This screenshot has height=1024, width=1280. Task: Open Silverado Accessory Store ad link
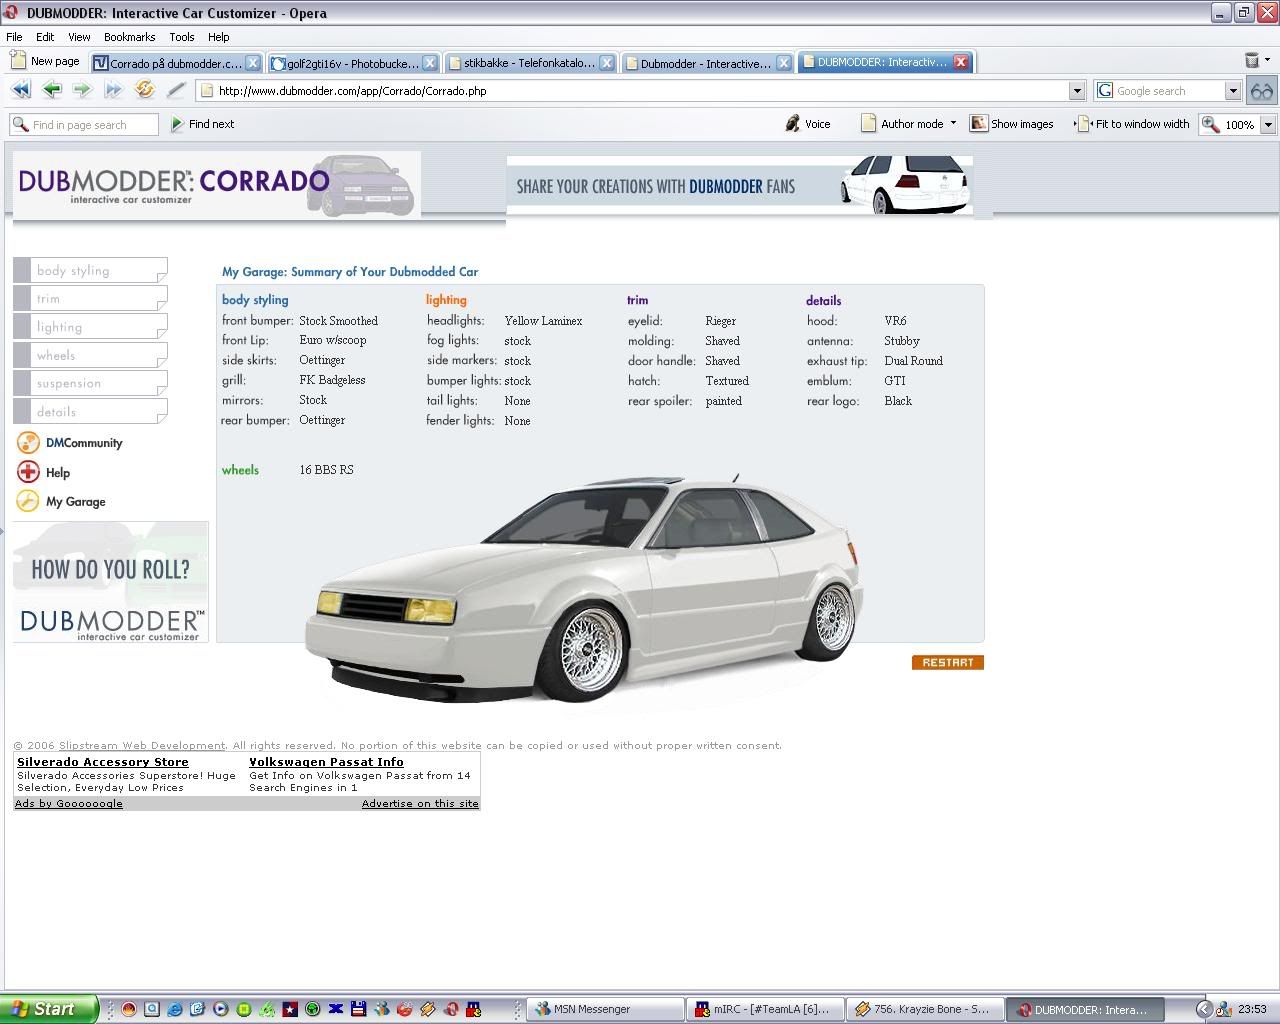pyautogui.click(x=103, y=762)
